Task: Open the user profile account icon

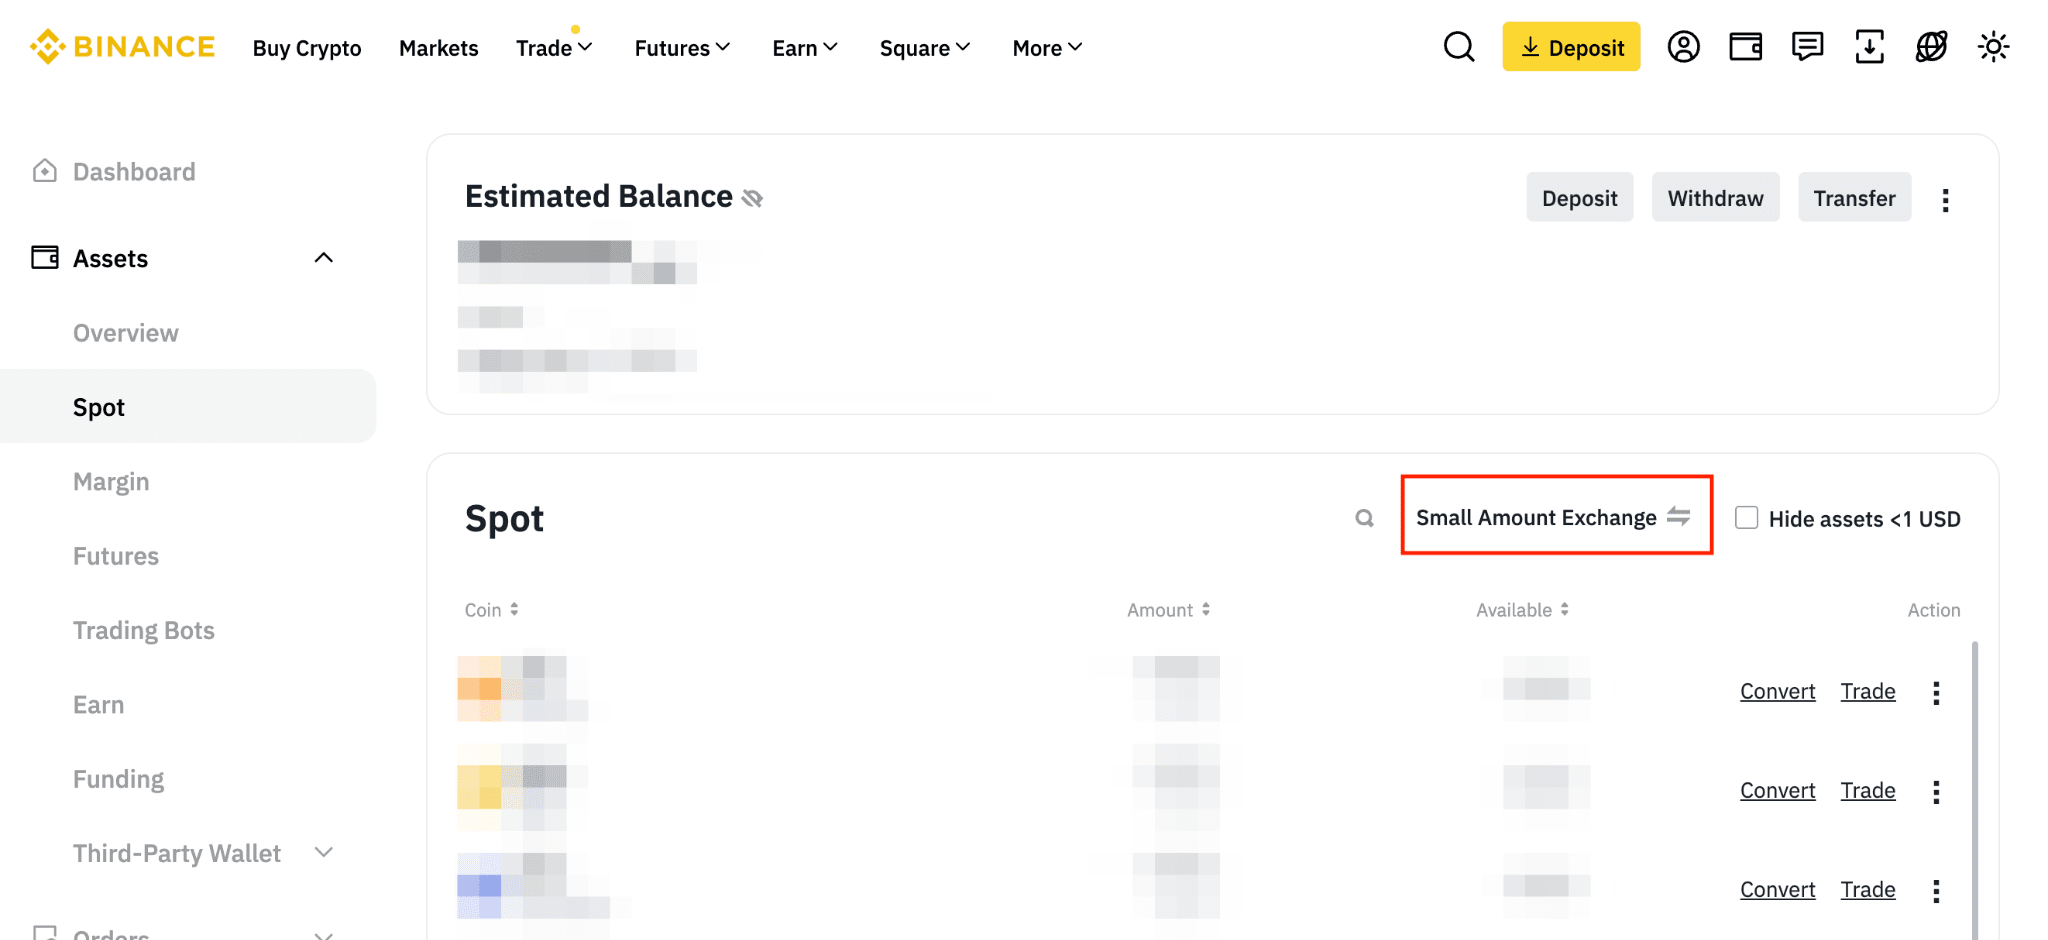Action: pos(1683,47)
